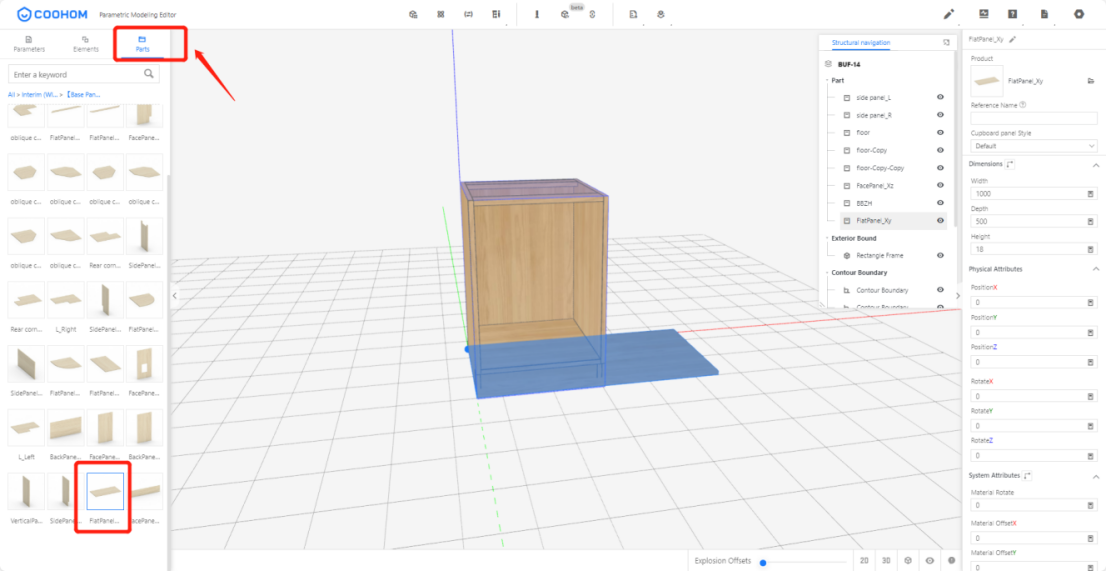Image resolution: width=1107 pixels, height=571 pixels.
Task: Open the Cupboard panel Style dropdown
Action: click(x=1033, y=146)
